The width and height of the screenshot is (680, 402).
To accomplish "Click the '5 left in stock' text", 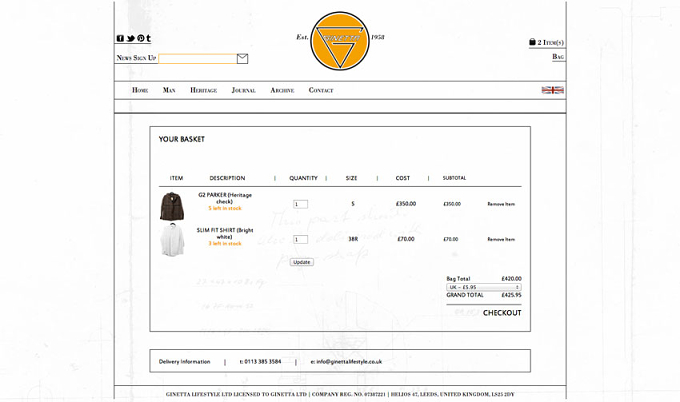I will [x=225, y=209].
